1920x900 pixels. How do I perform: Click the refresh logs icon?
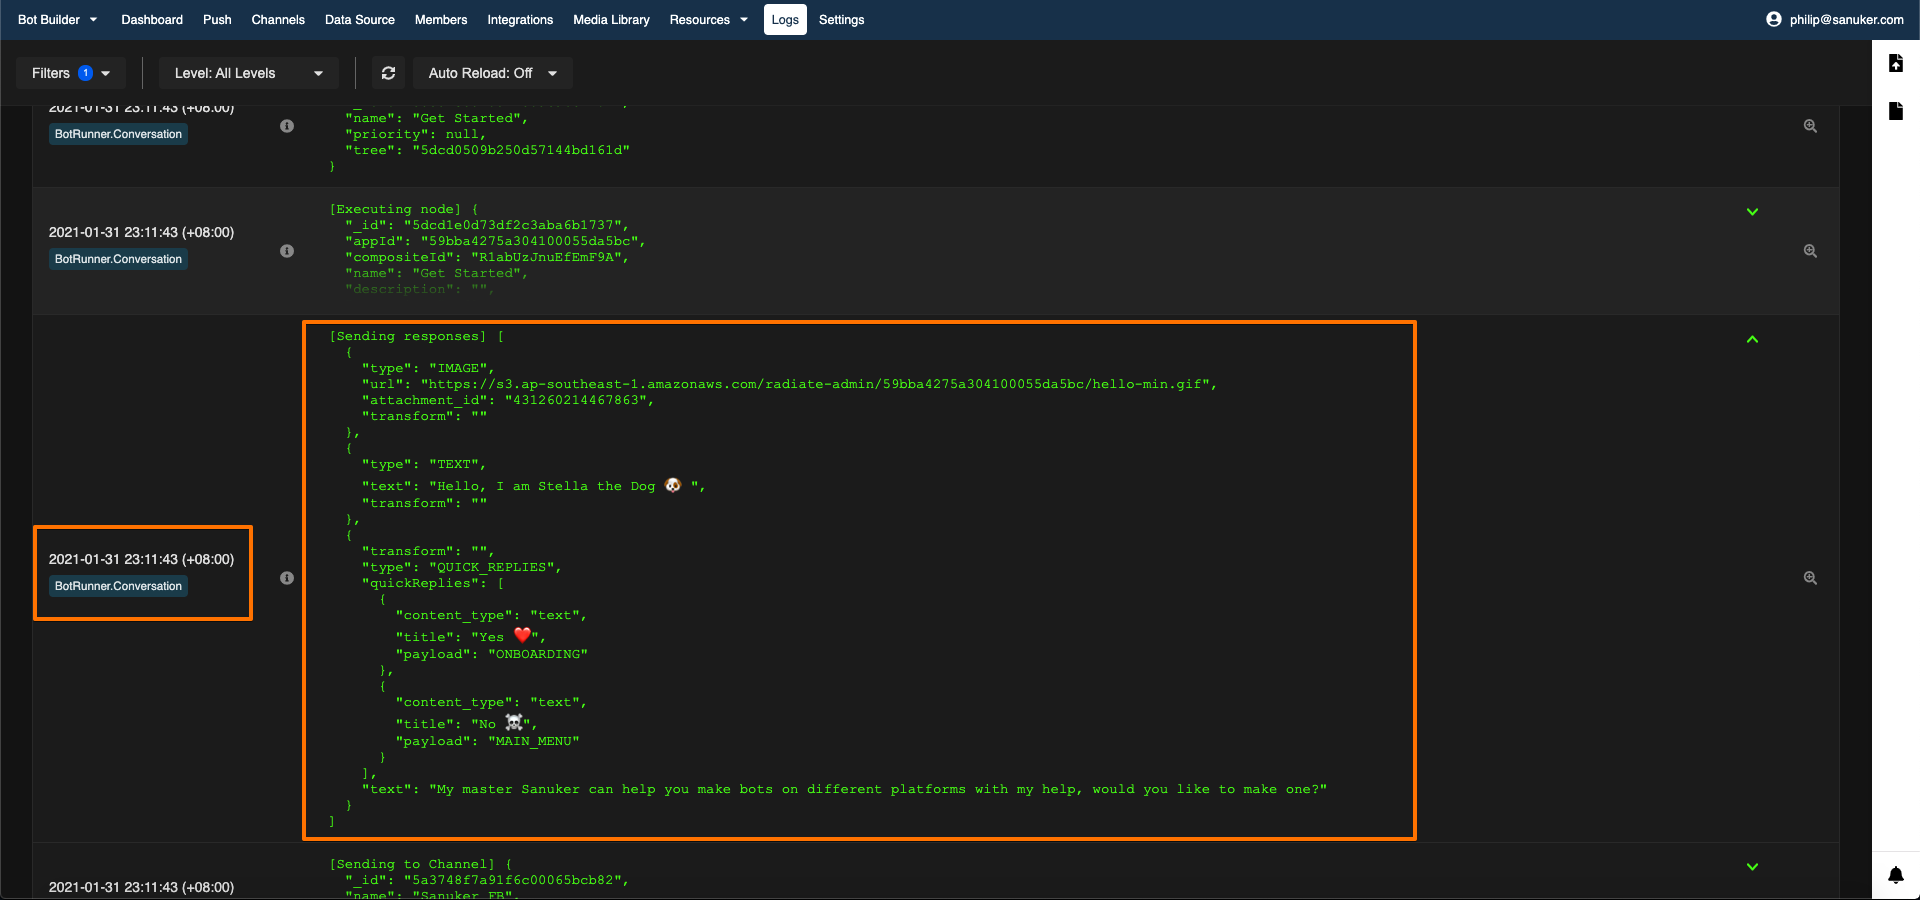388,73
